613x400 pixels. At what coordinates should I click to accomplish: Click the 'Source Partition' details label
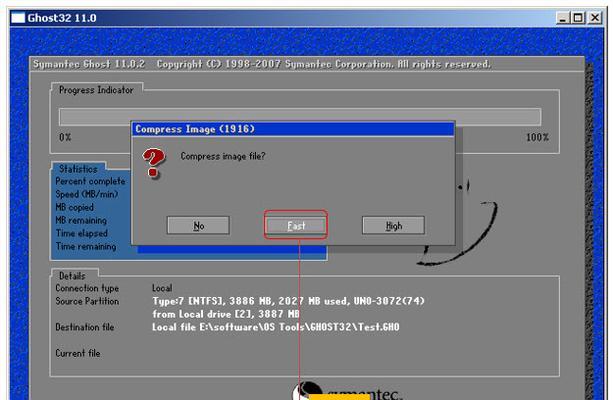pos(87,301)
